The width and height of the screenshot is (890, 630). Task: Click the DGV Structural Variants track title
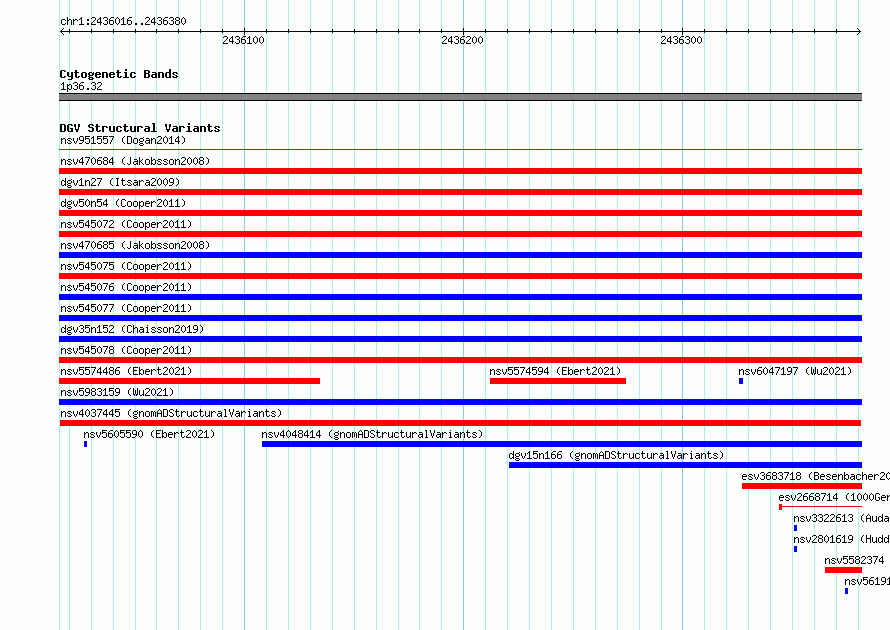tap(140, 128)
